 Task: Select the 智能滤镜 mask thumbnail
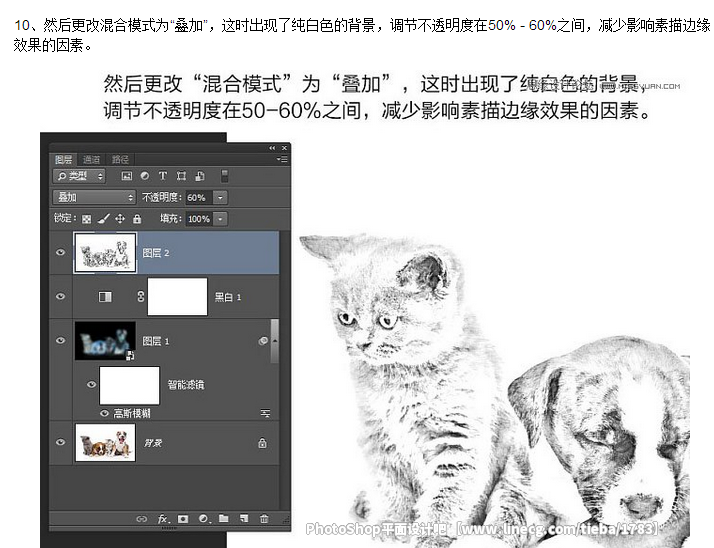(x=130, y=385)
